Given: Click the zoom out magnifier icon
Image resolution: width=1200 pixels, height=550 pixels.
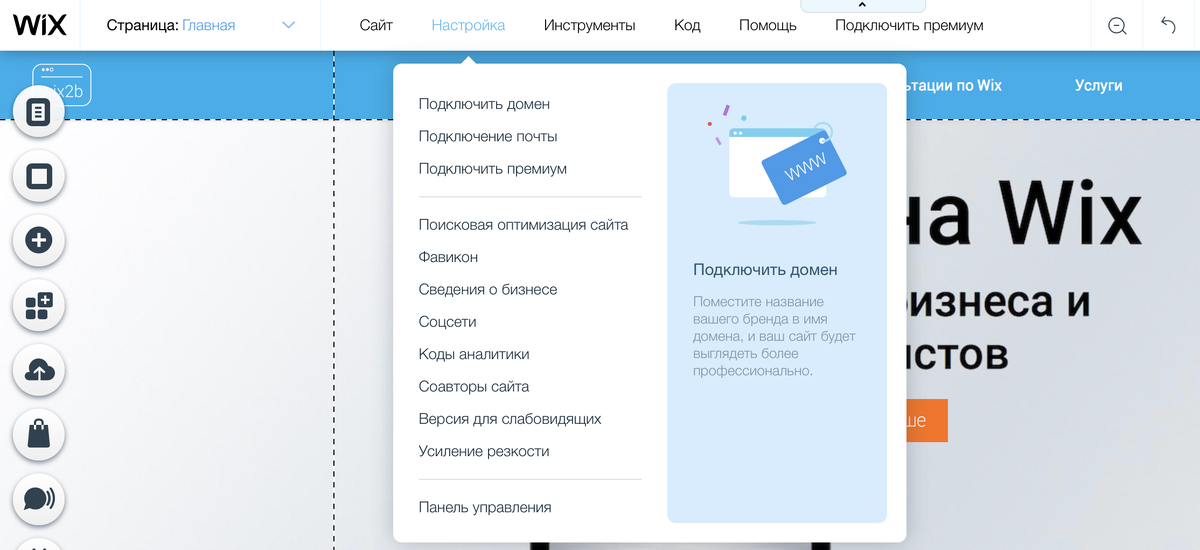Looking at the screenshot, I should coord(1117,26).
